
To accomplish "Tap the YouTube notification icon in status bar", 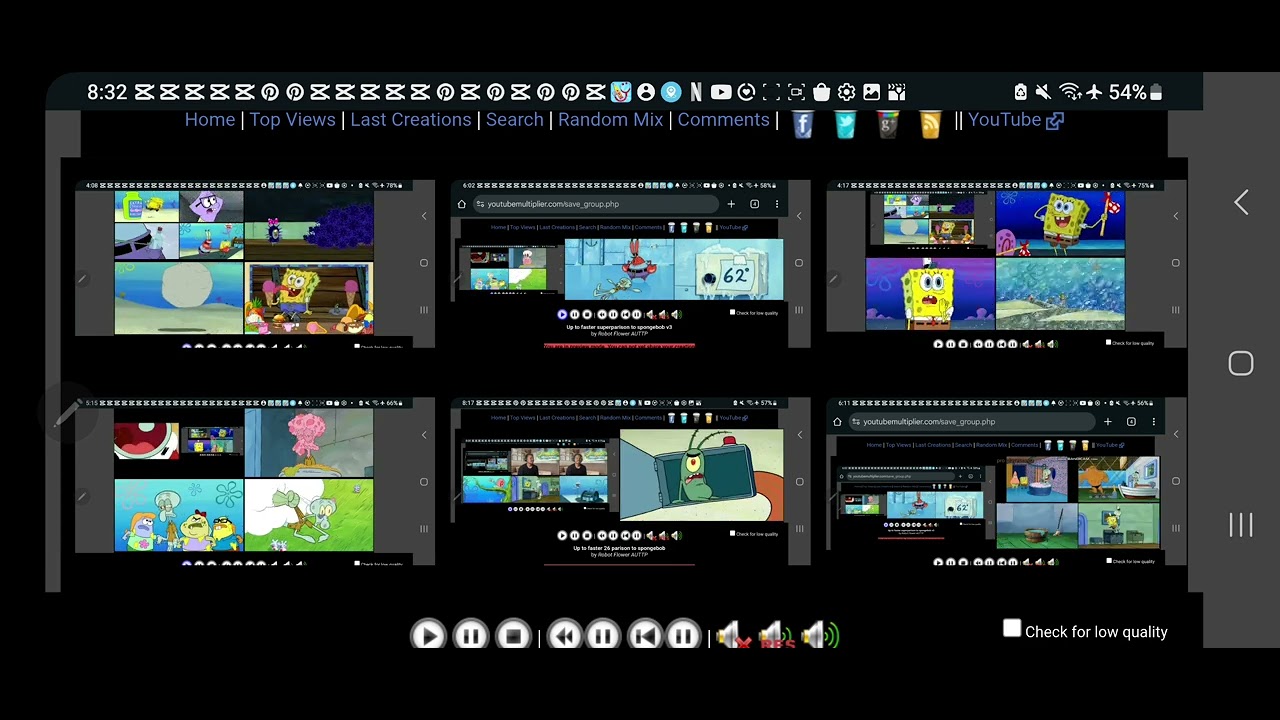I will coord(721,92).
